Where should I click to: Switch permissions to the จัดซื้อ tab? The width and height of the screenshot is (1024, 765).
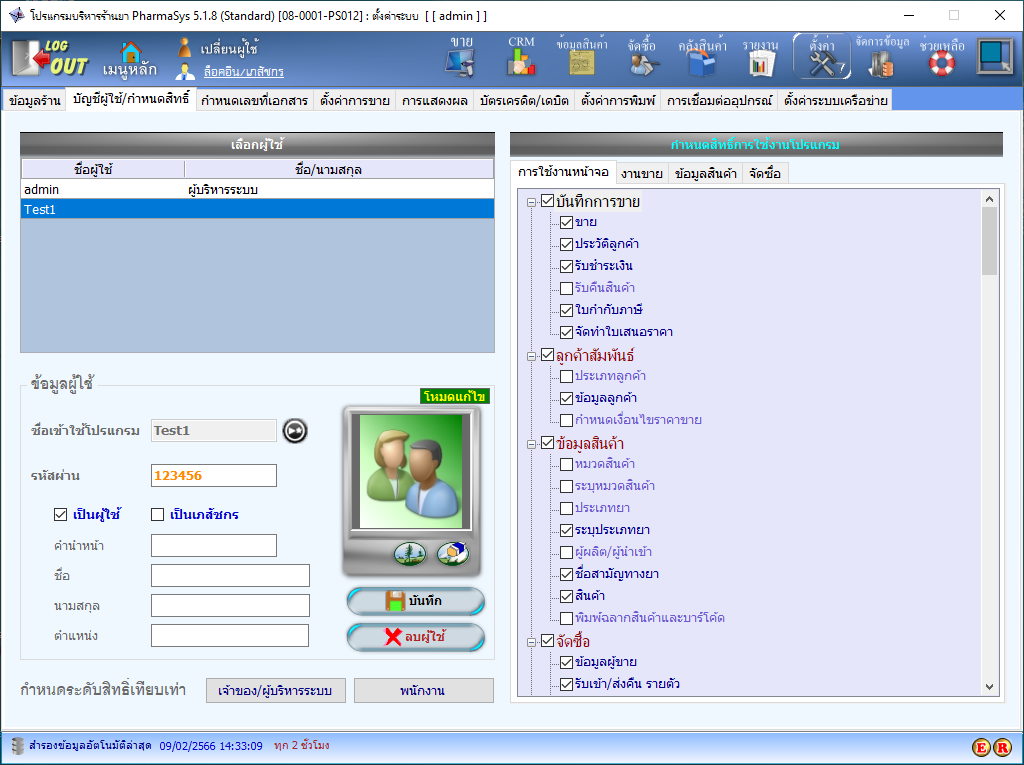[x=765, y=173]
